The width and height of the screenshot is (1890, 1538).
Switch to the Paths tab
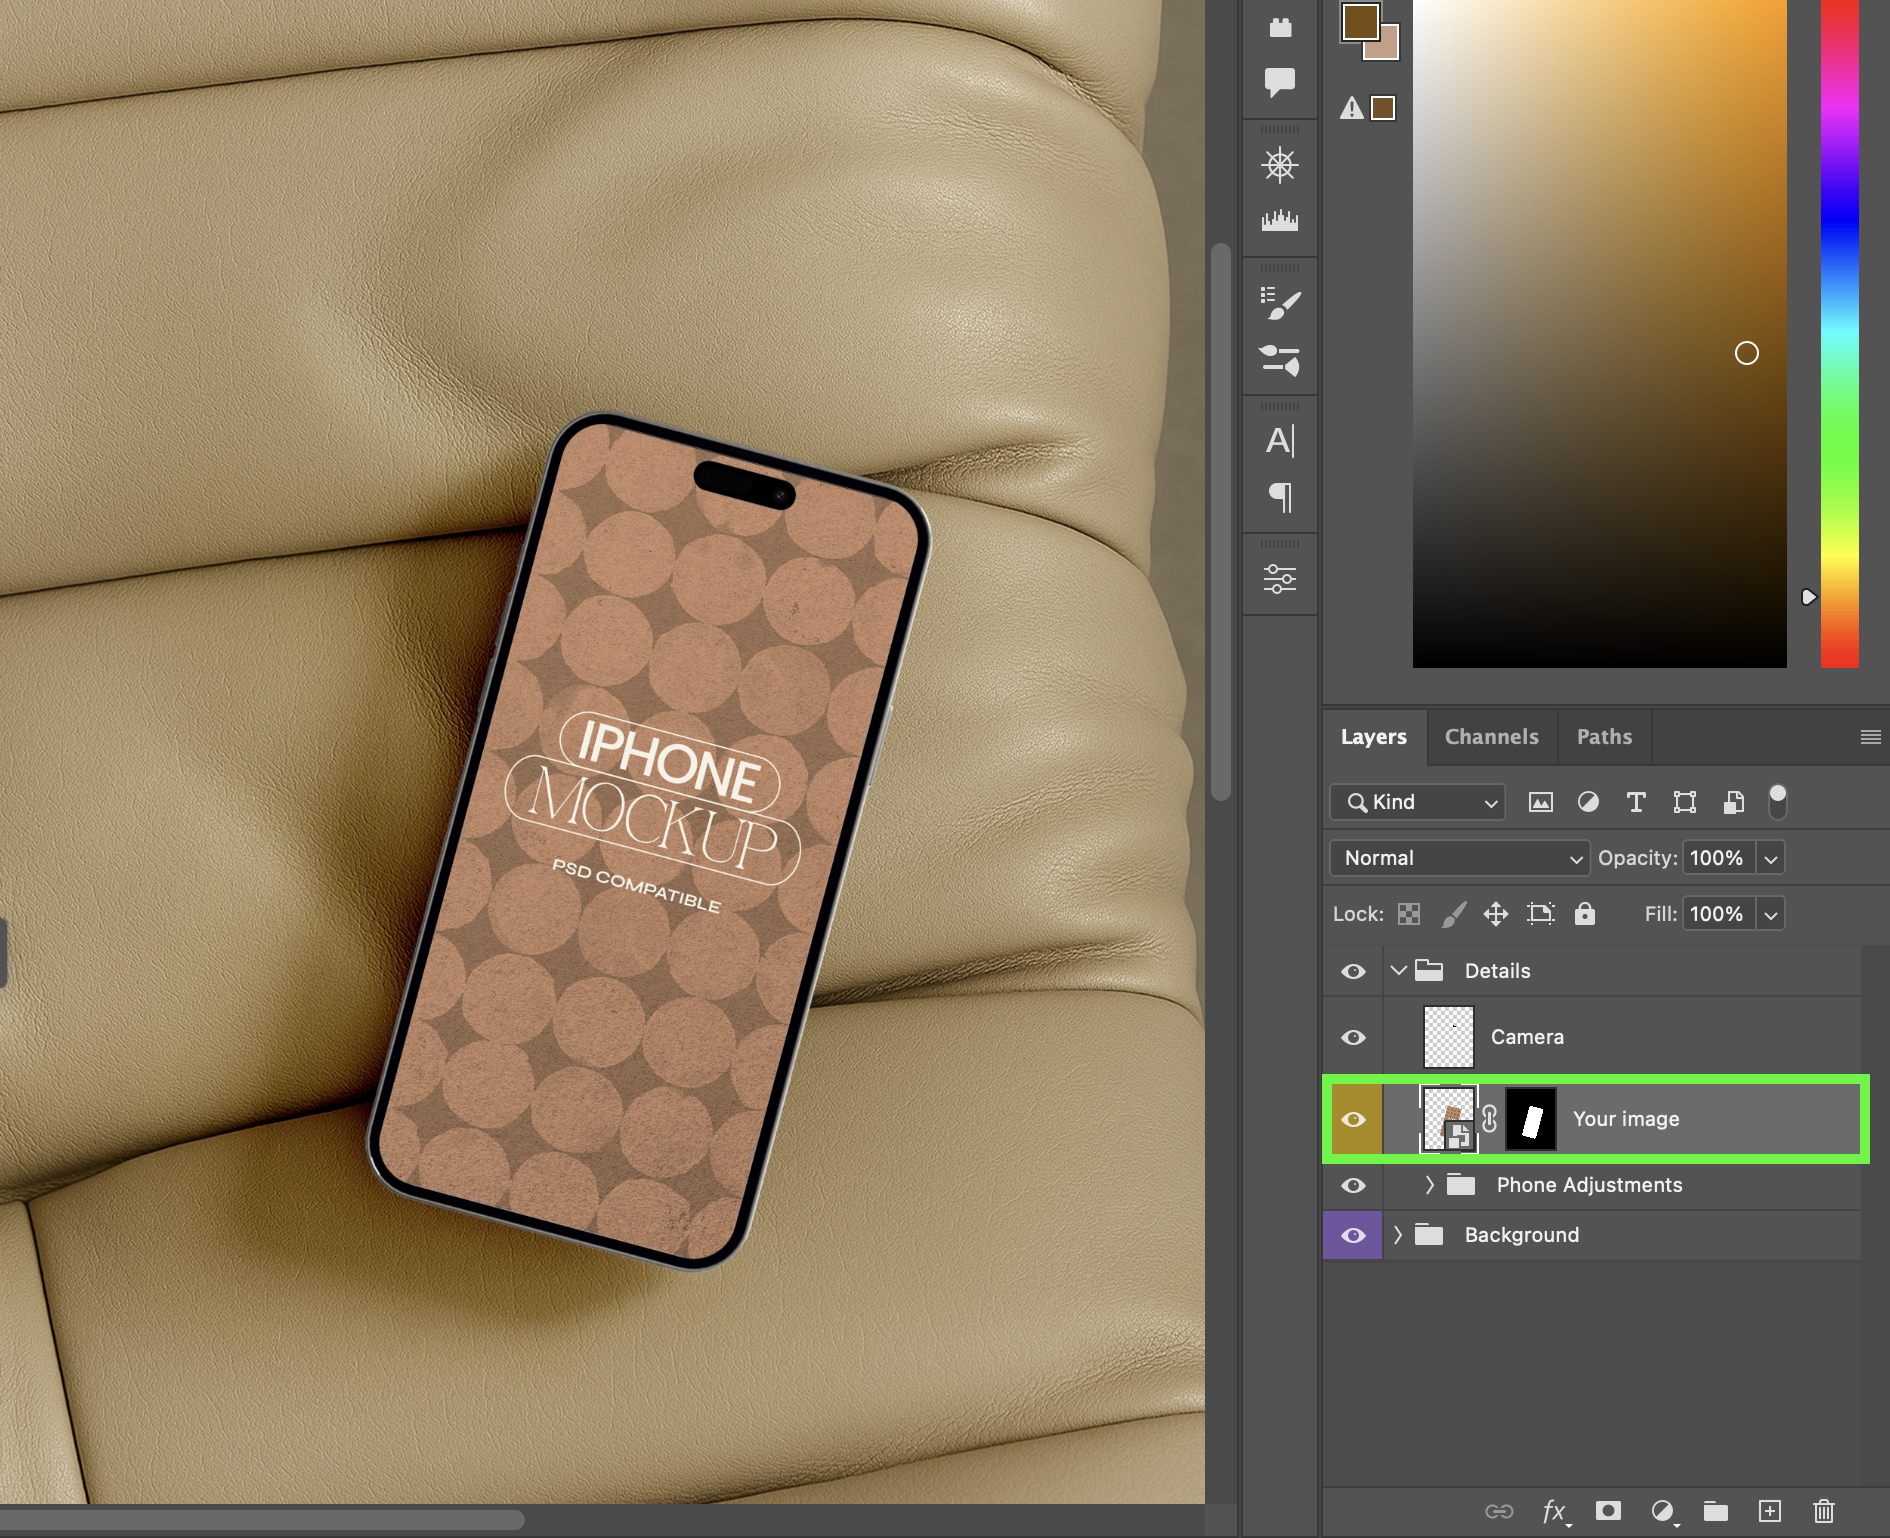coord(1604,737)
